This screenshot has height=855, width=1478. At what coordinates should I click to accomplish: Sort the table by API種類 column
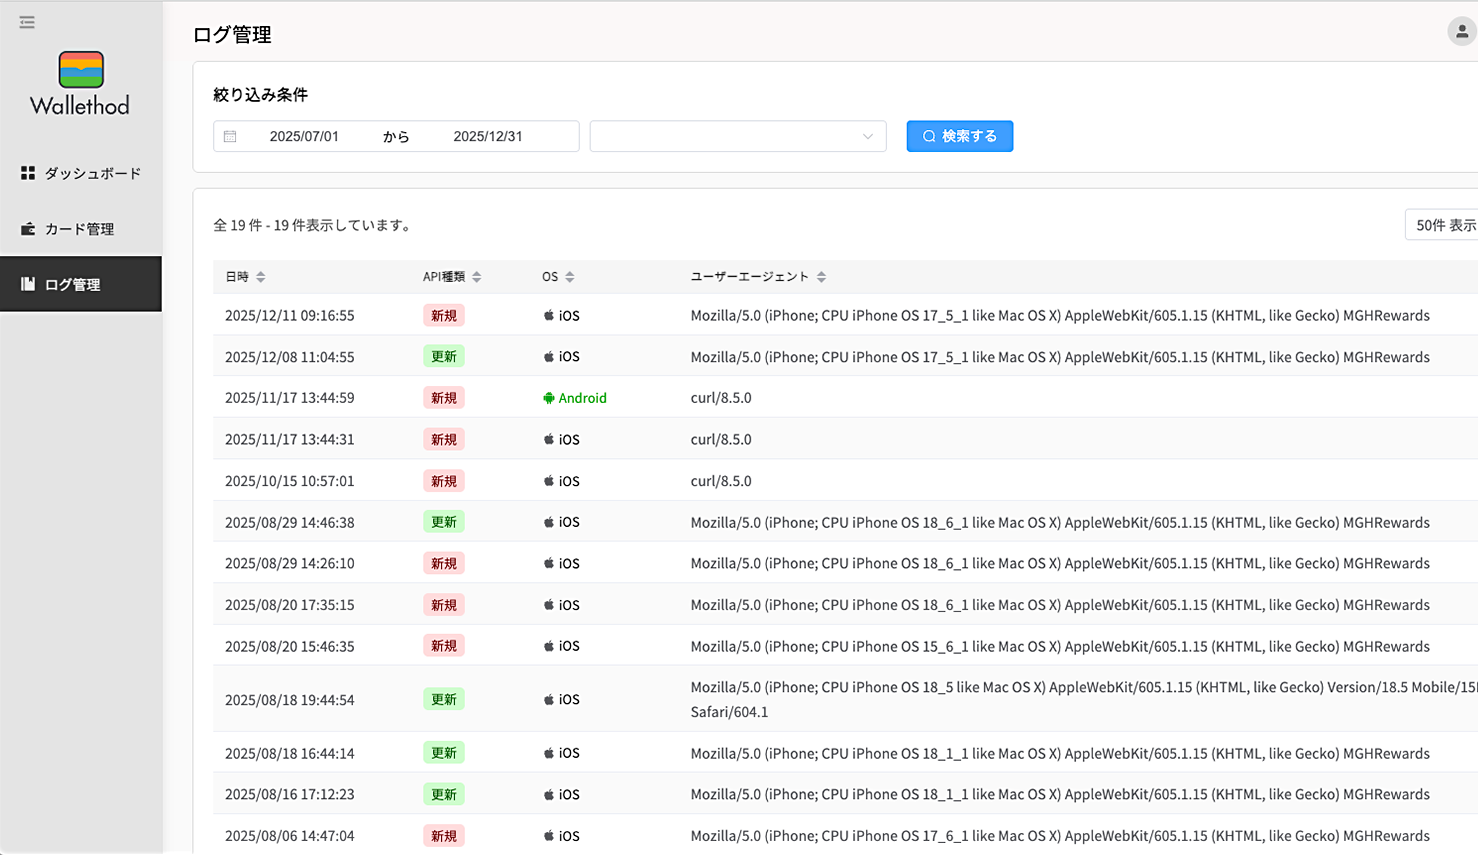pyautogui.click(x=477, y=277)
